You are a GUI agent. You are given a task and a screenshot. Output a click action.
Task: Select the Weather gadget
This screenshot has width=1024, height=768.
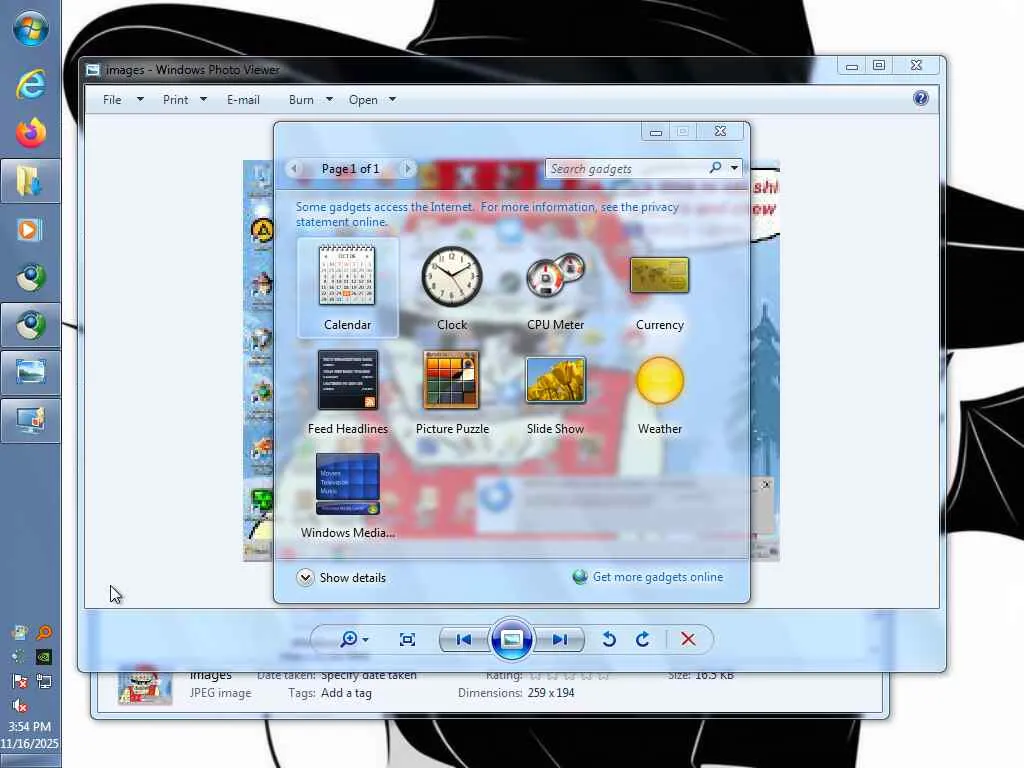click(660, 392)
